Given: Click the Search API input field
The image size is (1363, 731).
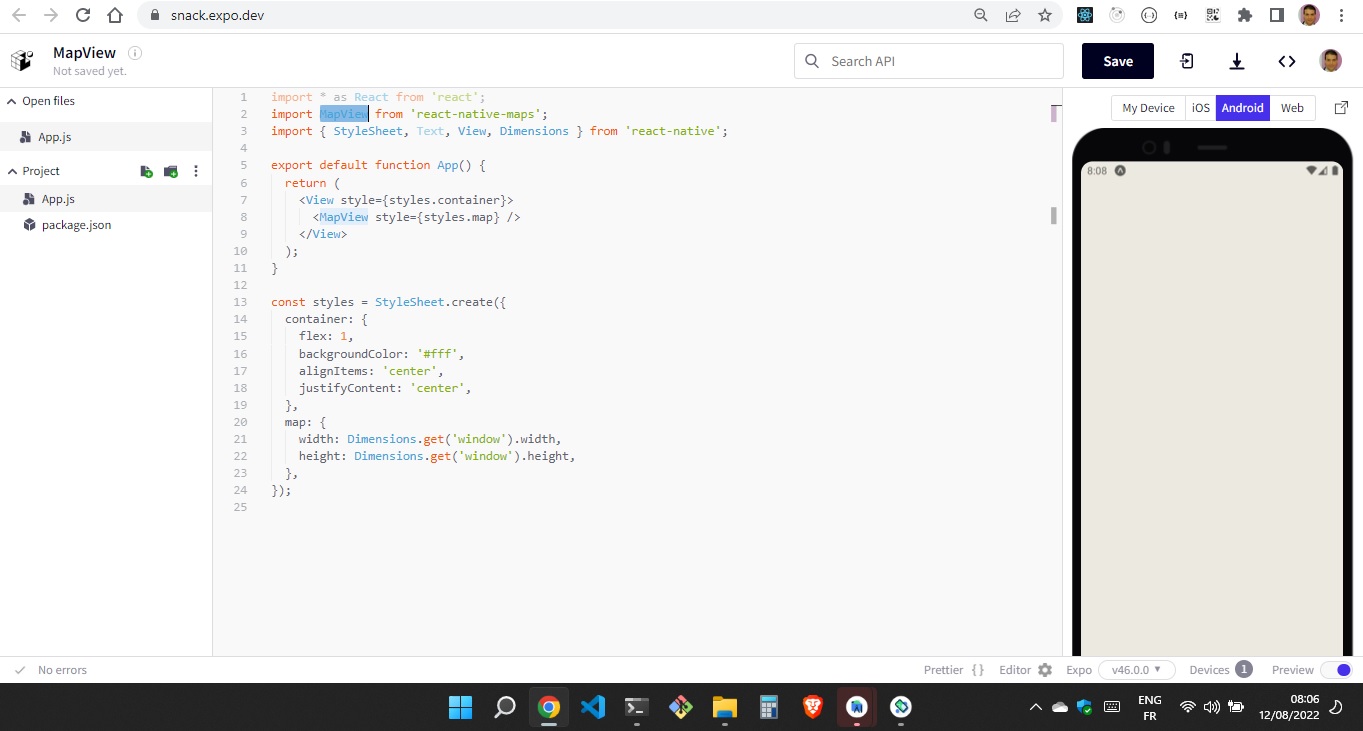Looking at the screenshot, I should (928, 61).
